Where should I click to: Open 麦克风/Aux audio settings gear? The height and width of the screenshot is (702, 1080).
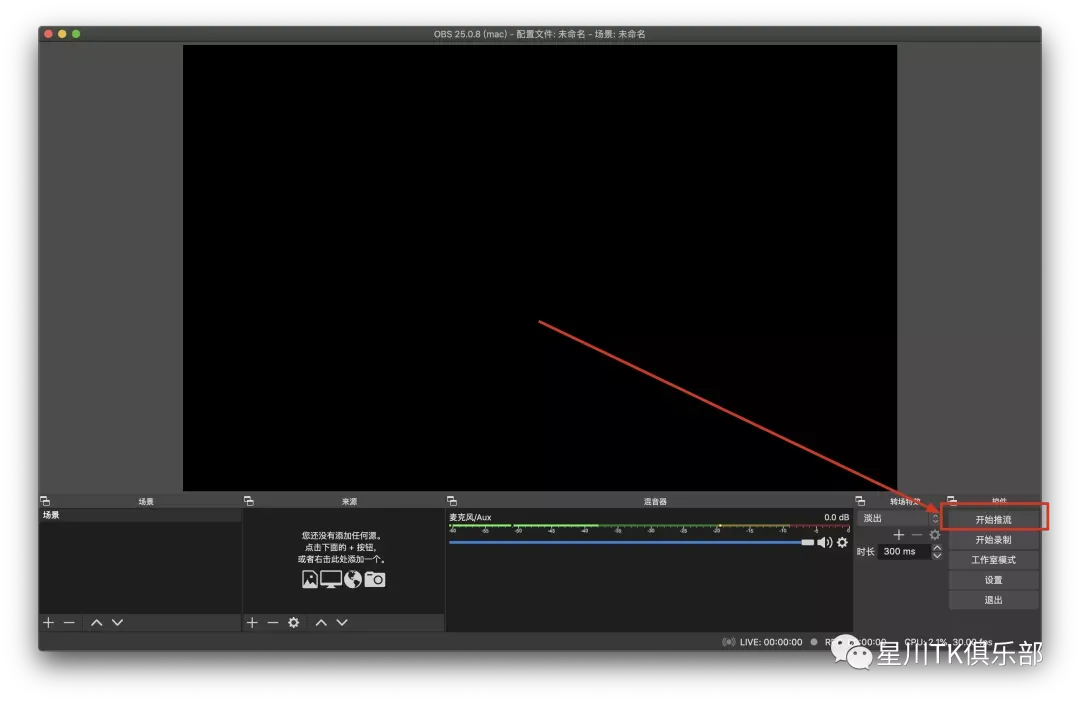tap(842, 542)
